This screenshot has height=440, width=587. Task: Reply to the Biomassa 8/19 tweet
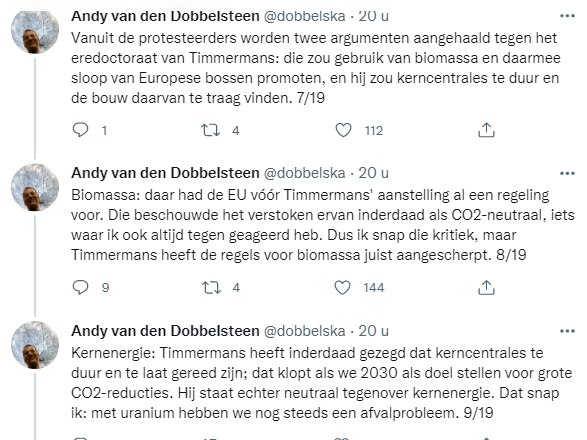(80, 287)
